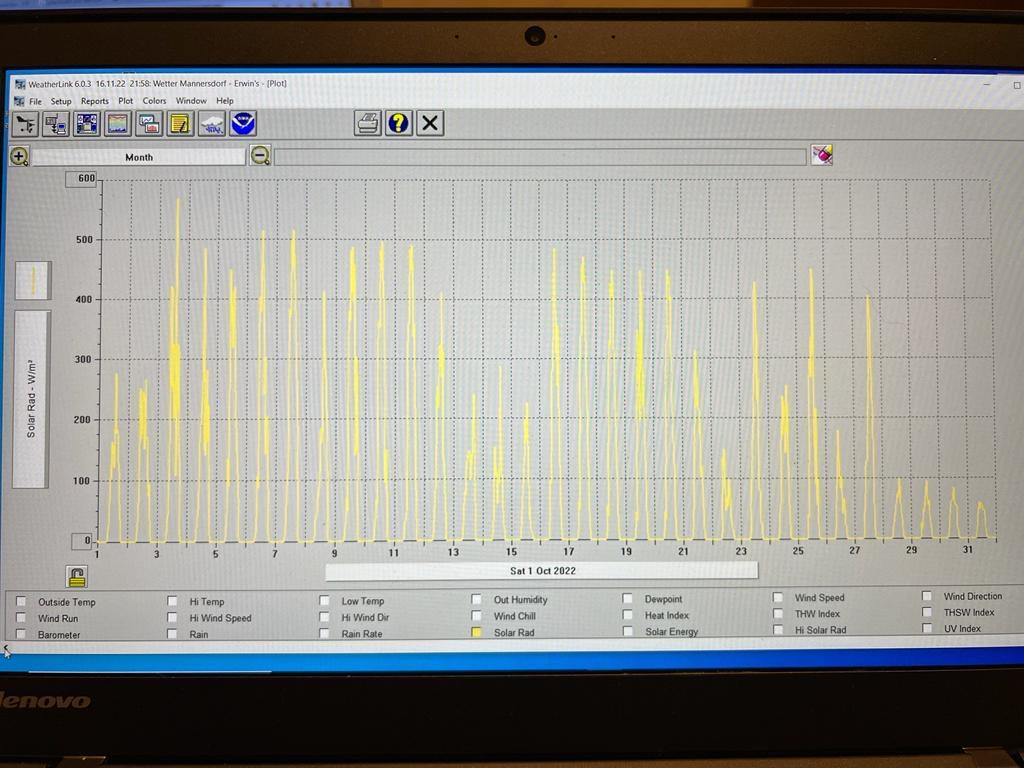Click the document icon beside File menu

20,101
